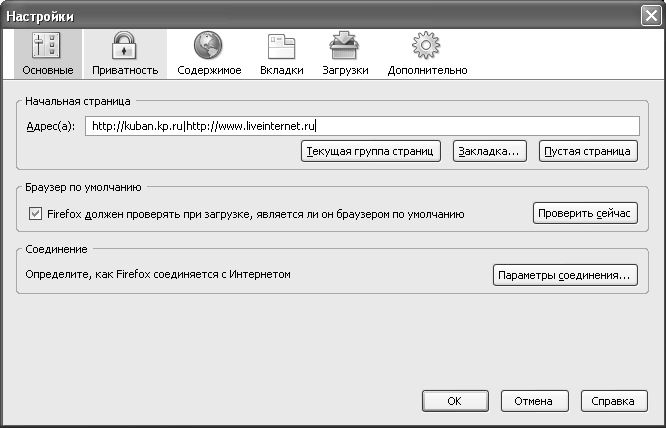Toggle the default browser check checkbox
The image size is (666, 428).
coord(35,214)
